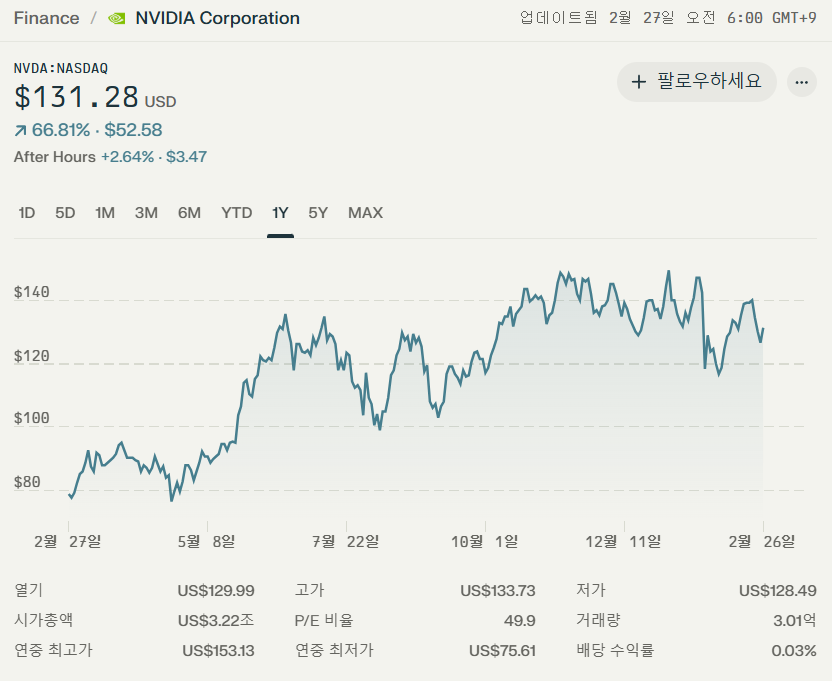The width and height of the screenshot is (832, 681).
Task: Click the $131.28 price value
Action: [77, 98]
